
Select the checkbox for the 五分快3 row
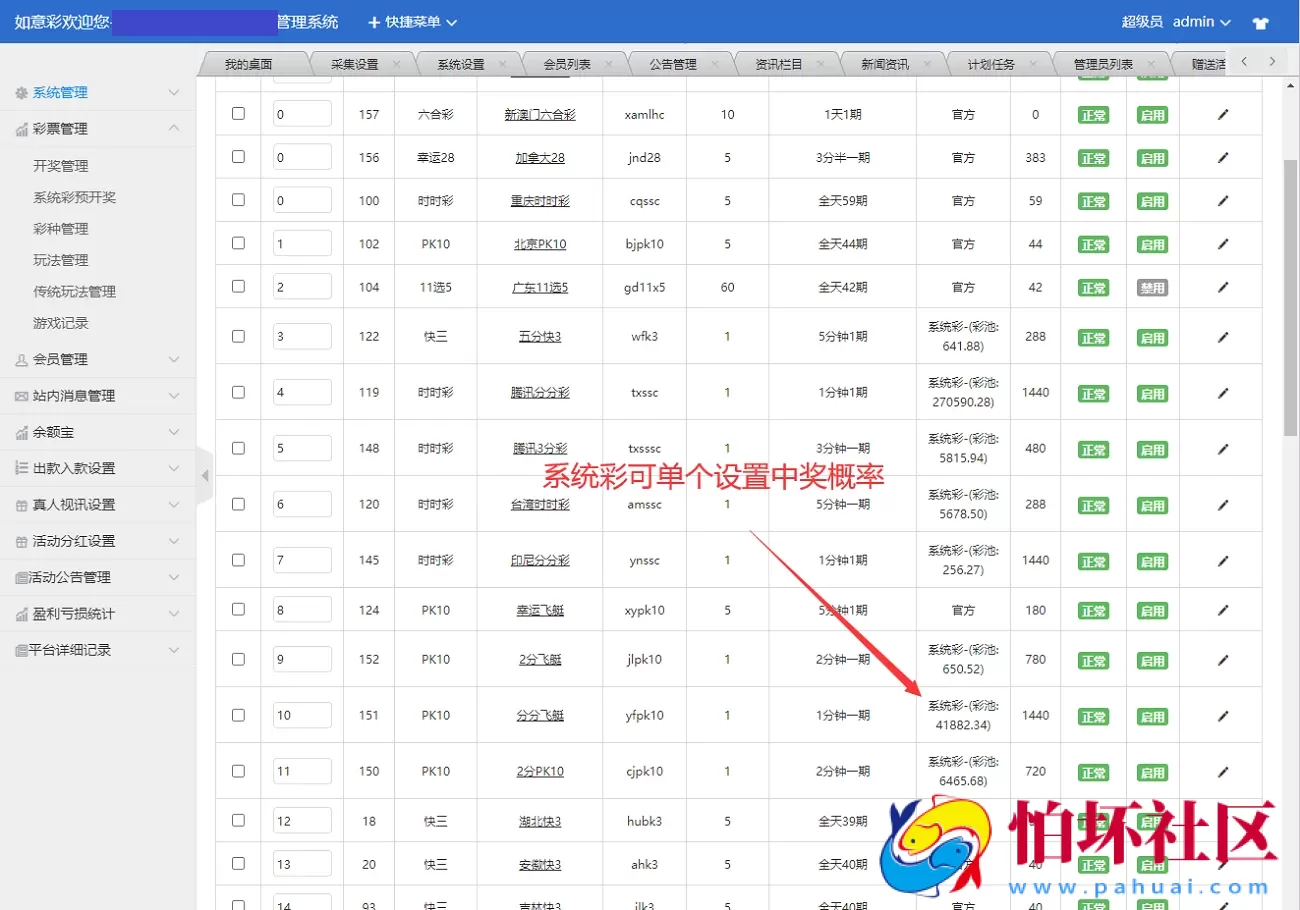click(x=237, y=335)
